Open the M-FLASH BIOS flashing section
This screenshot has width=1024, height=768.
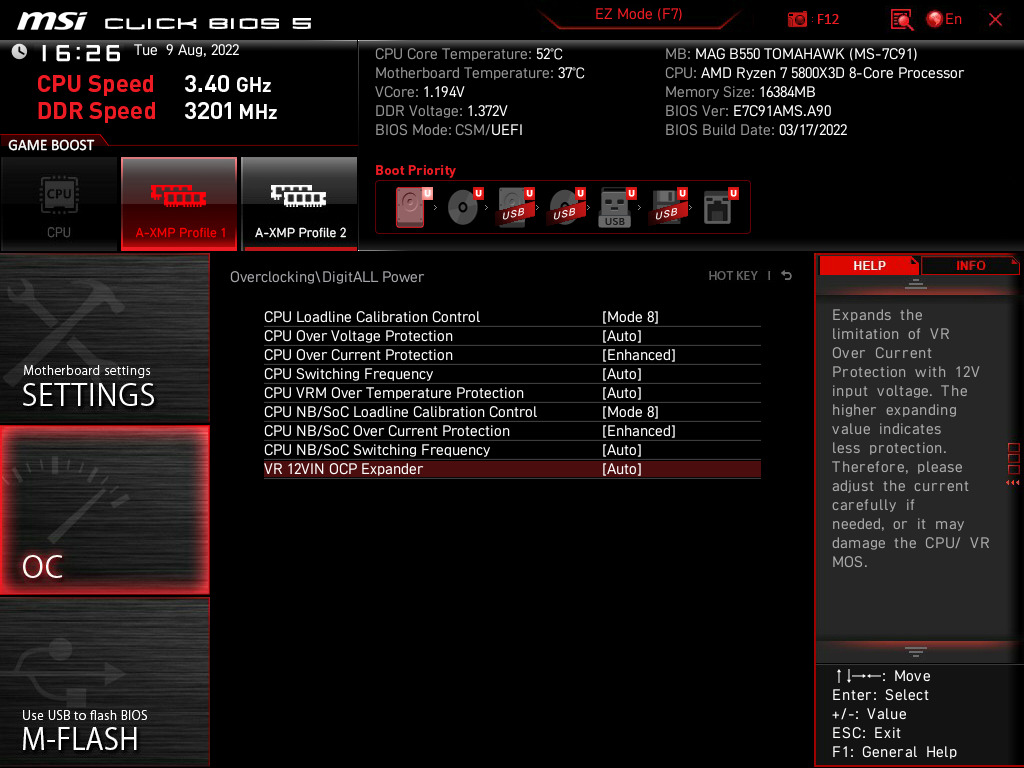(x=104, y=682)
